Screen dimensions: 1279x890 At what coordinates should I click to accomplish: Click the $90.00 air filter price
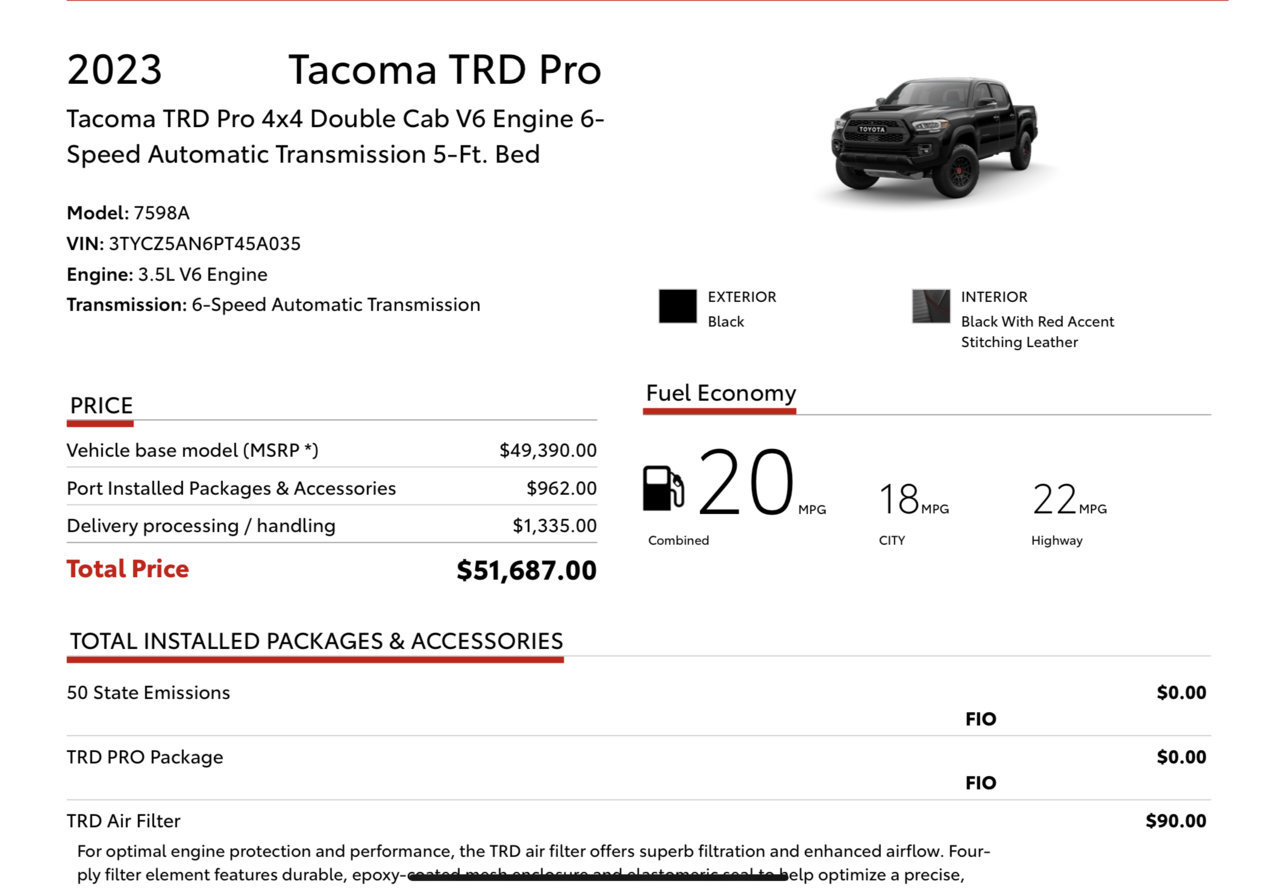[x=1176, y=821]
